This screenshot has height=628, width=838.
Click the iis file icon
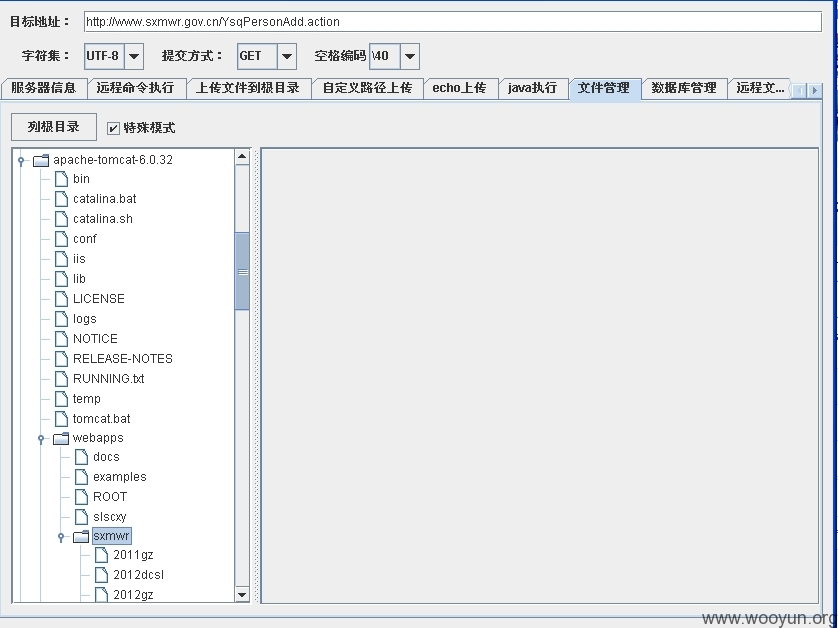[61, 259]
